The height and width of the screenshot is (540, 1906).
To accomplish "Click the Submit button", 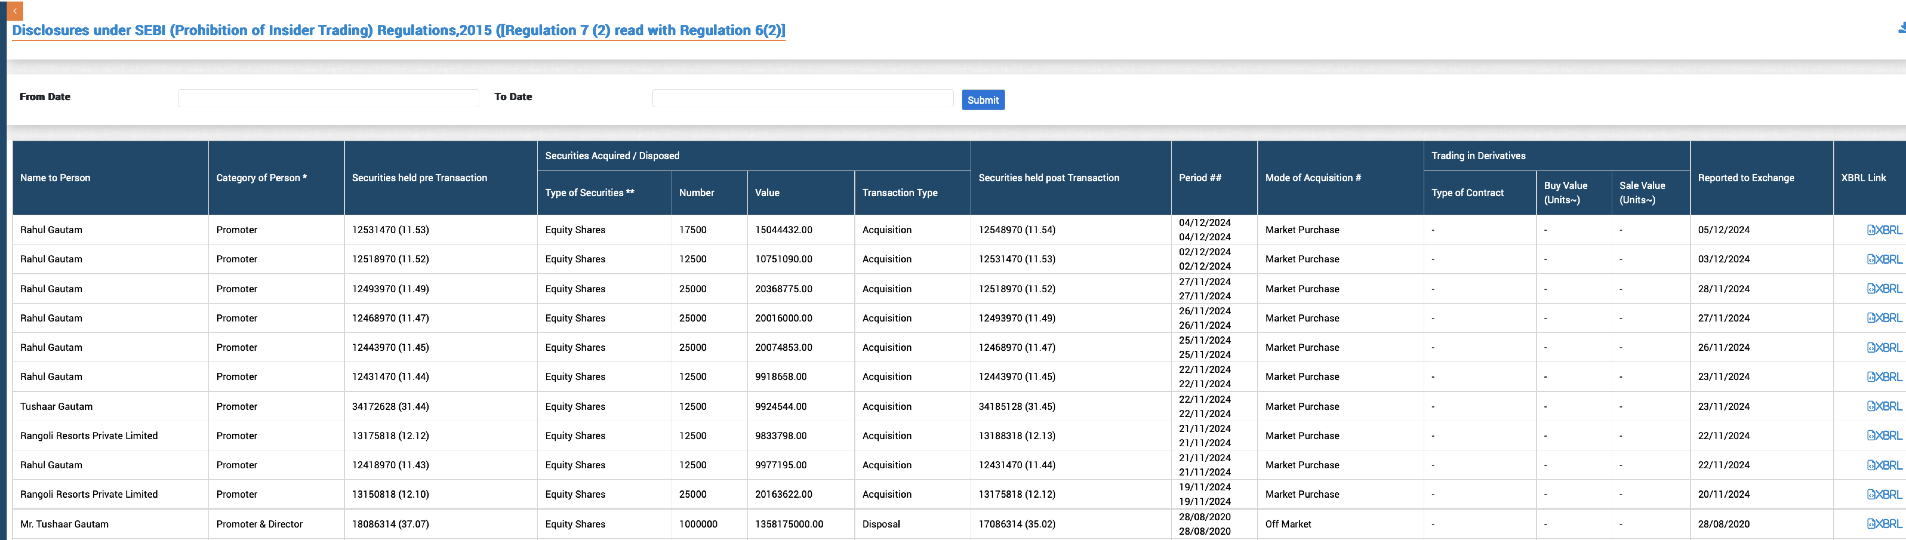I will [983, 100].
